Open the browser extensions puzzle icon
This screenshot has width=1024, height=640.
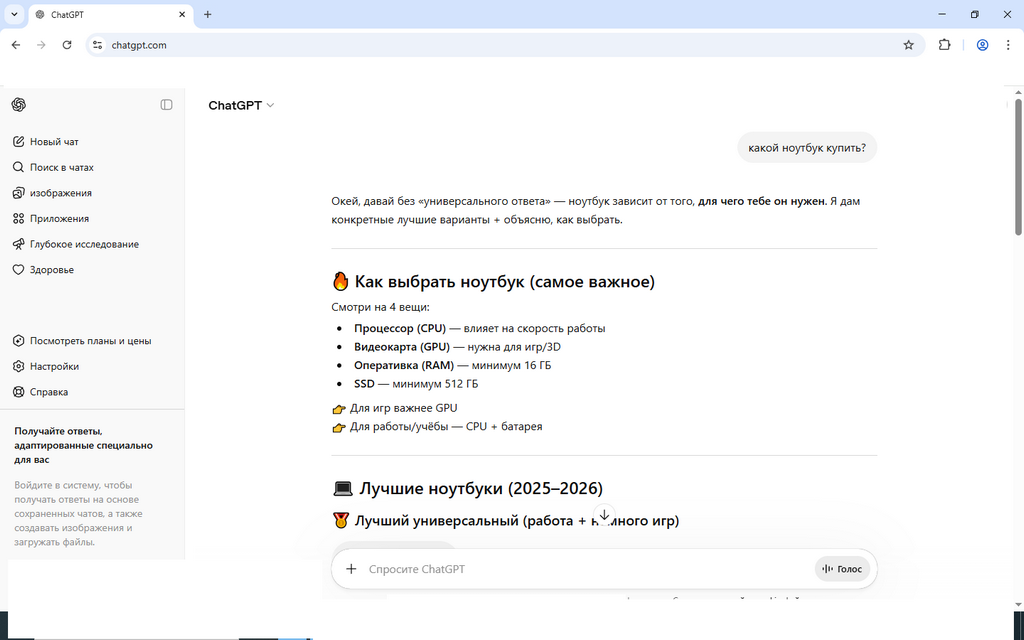point(944,45)
